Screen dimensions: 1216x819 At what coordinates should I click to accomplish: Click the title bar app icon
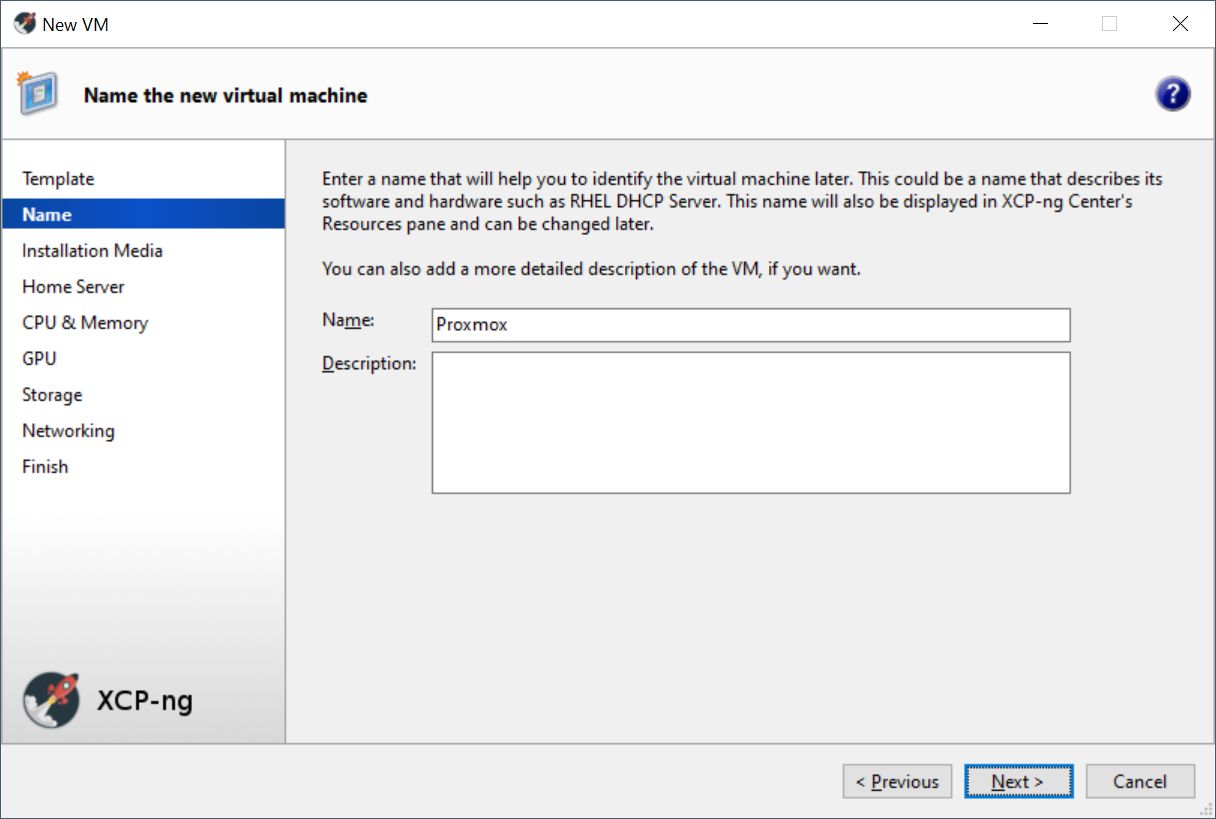click(24, 24)
